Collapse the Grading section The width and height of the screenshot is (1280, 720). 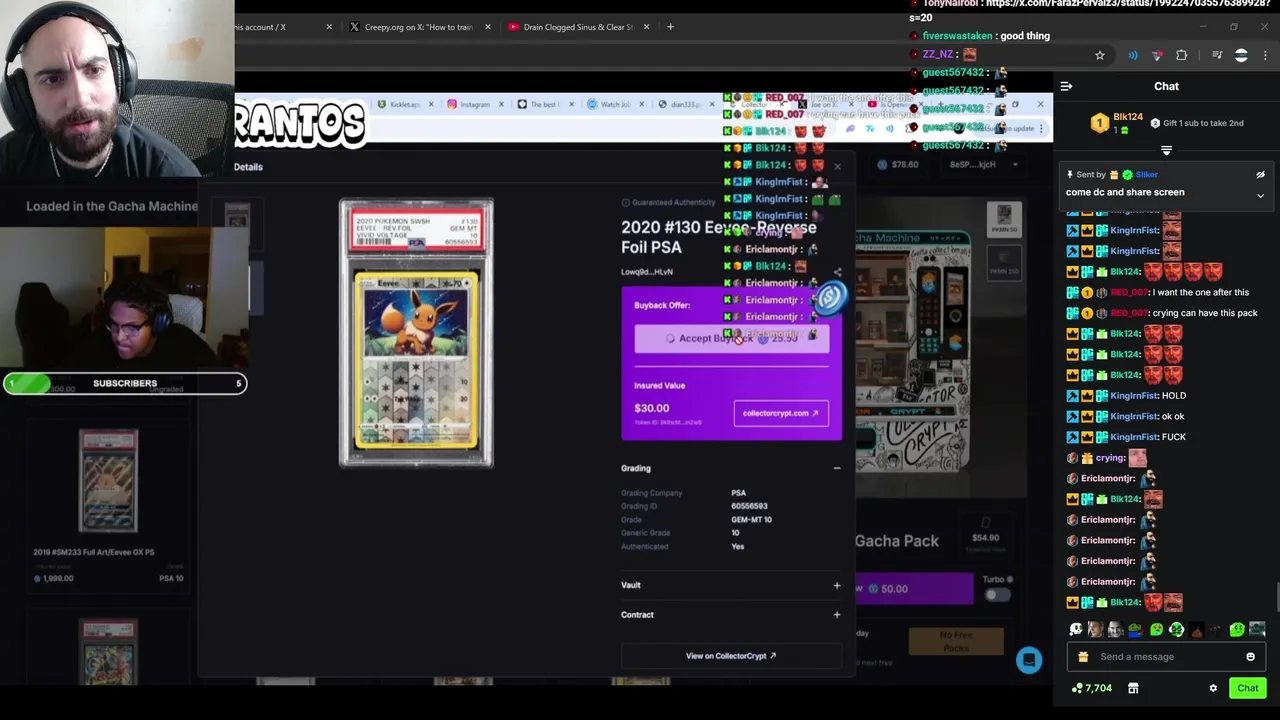pos(836,468)
